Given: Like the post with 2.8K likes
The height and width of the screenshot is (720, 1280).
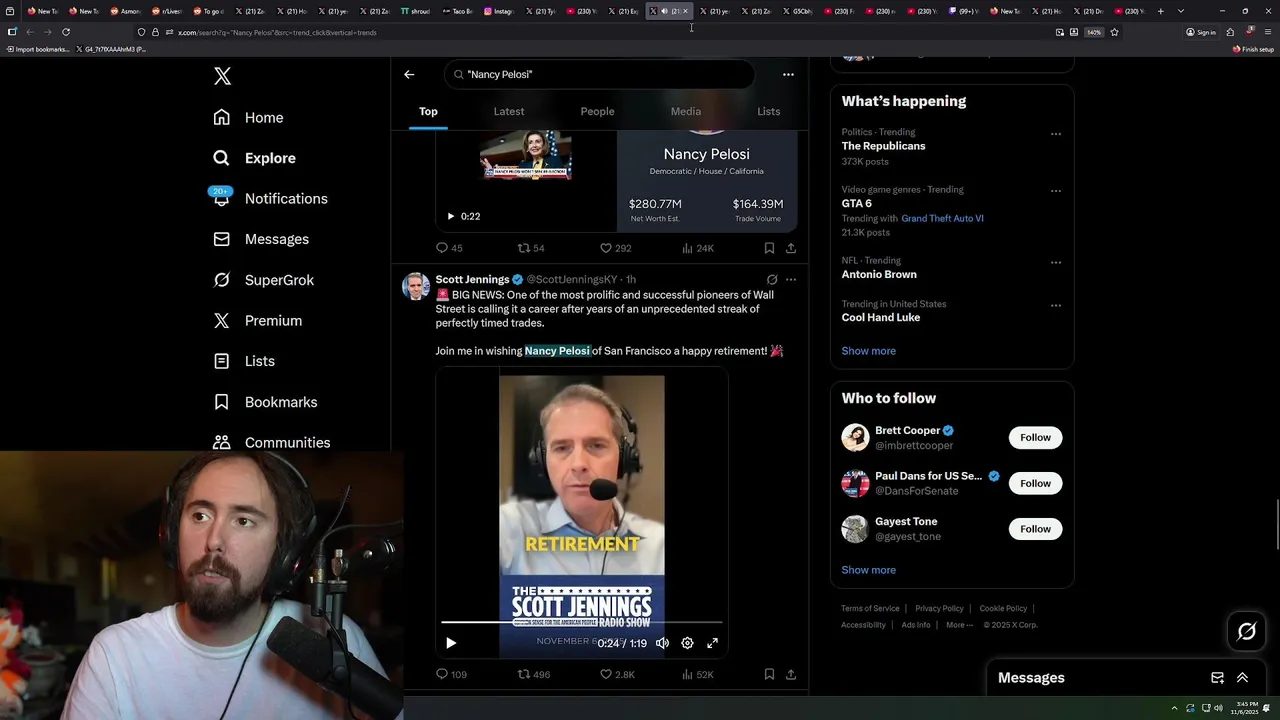Looking at the screenshot, I should click(x=616, y=674).
